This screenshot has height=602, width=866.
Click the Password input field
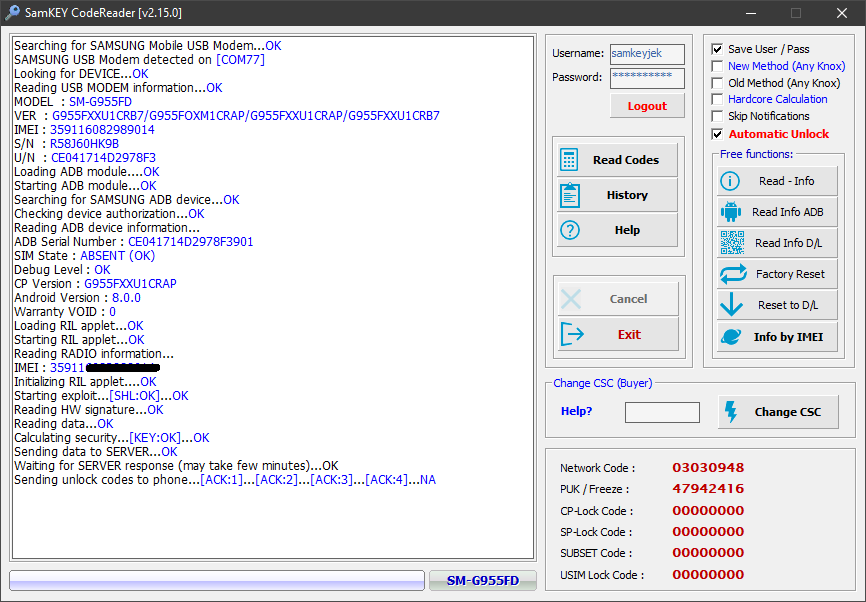pos(647,78)
